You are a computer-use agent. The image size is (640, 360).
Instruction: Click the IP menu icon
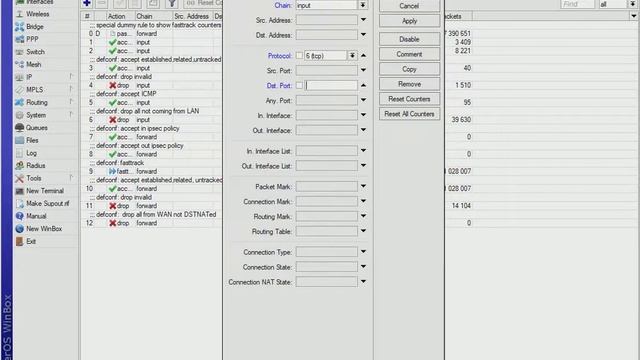pyautogui.click(x=19, y=77)
